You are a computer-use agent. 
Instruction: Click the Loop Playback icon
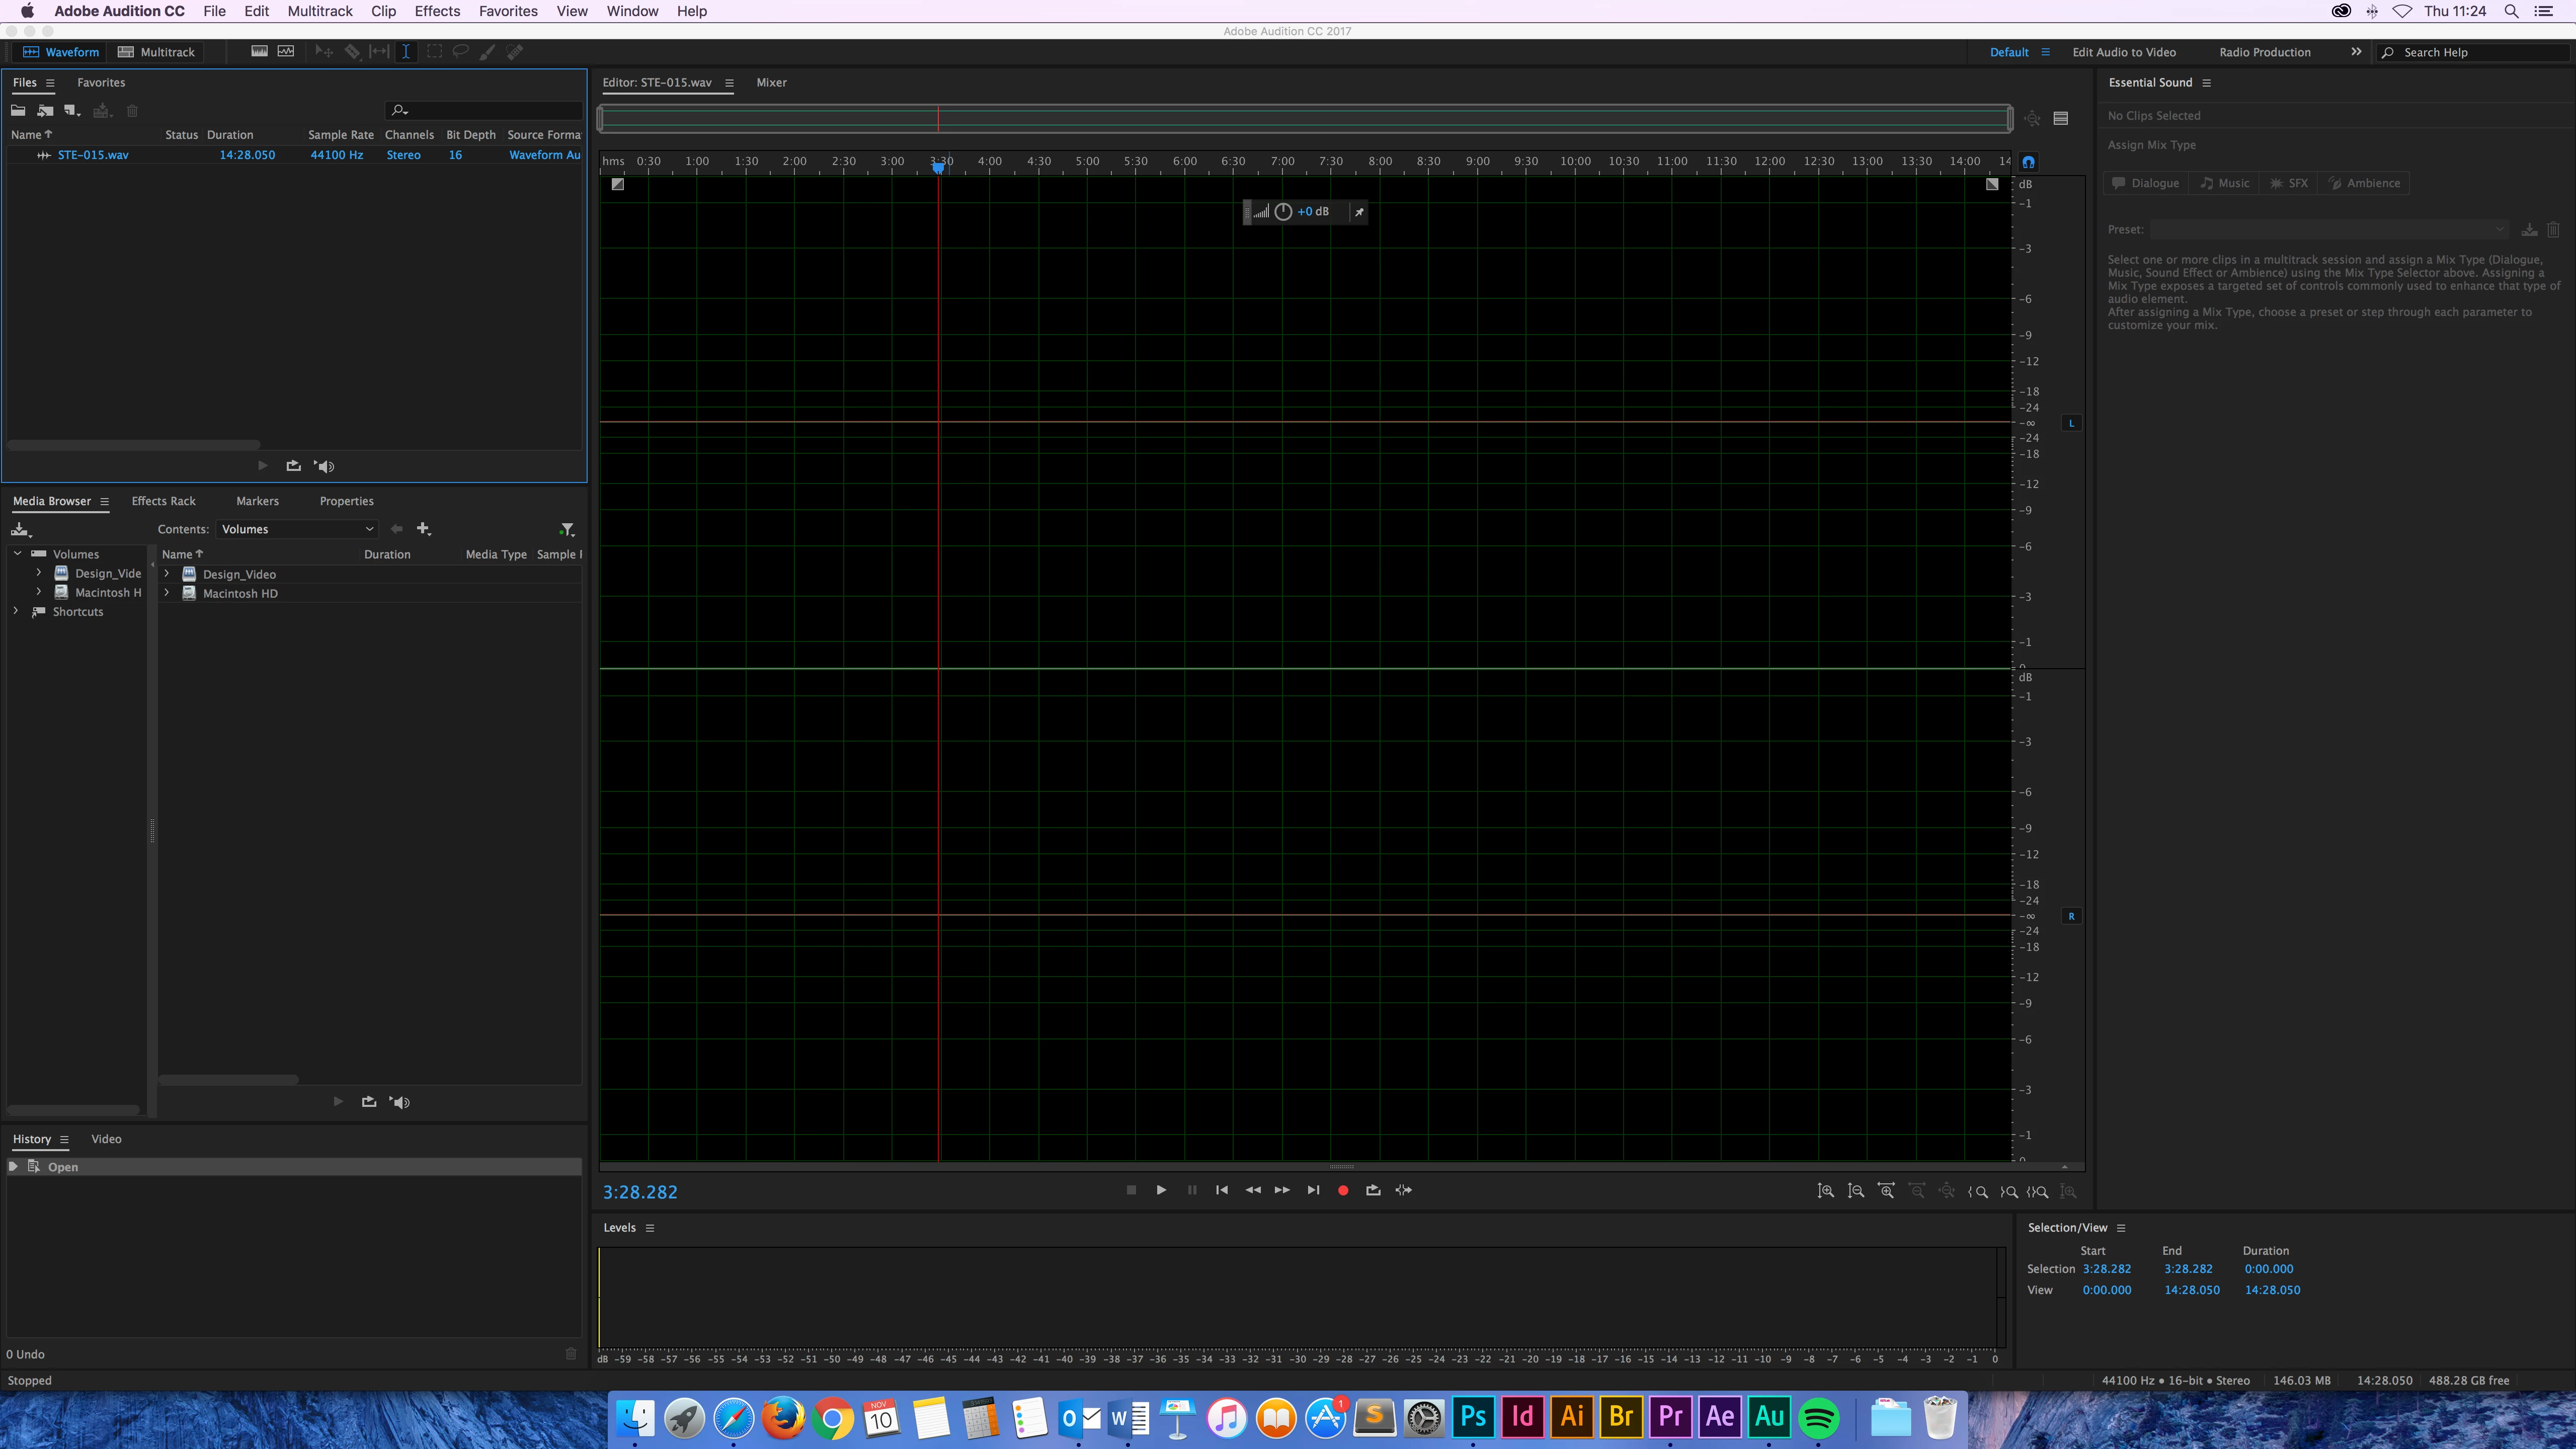pyautogui.click(x=1373, y=1190)
